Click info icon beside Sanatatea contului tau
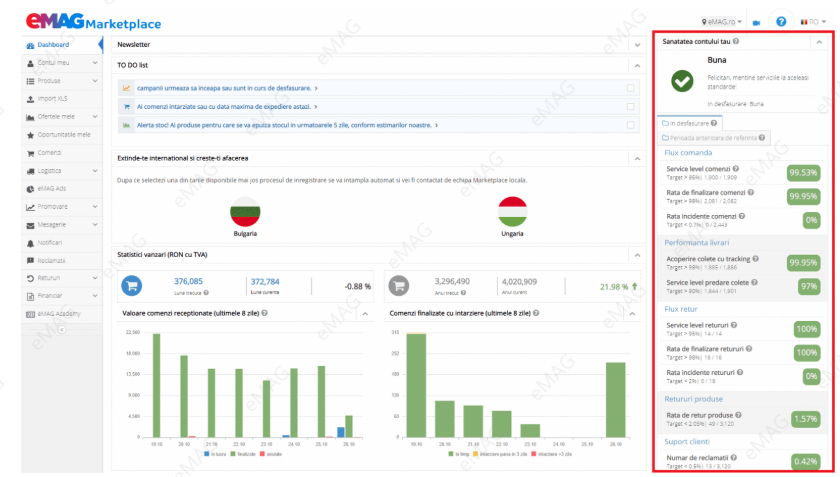This screenshot has width=840, height=477. pos(735,42)
